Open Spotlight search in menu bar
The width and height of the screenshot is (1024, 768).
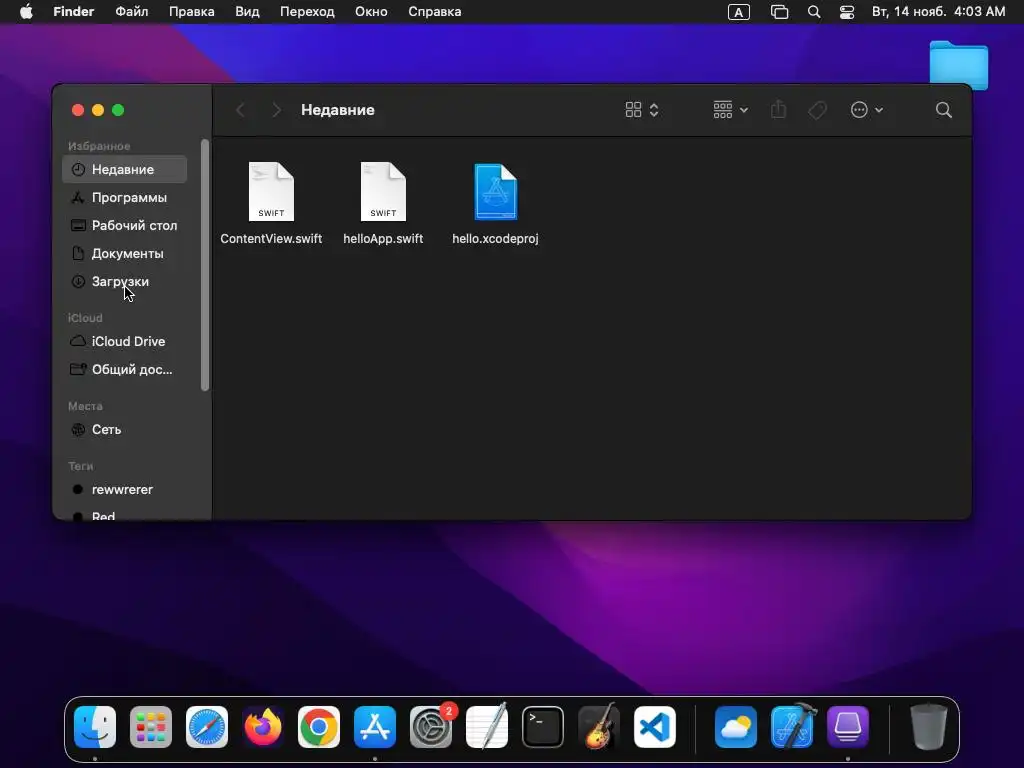click(814, 12)
